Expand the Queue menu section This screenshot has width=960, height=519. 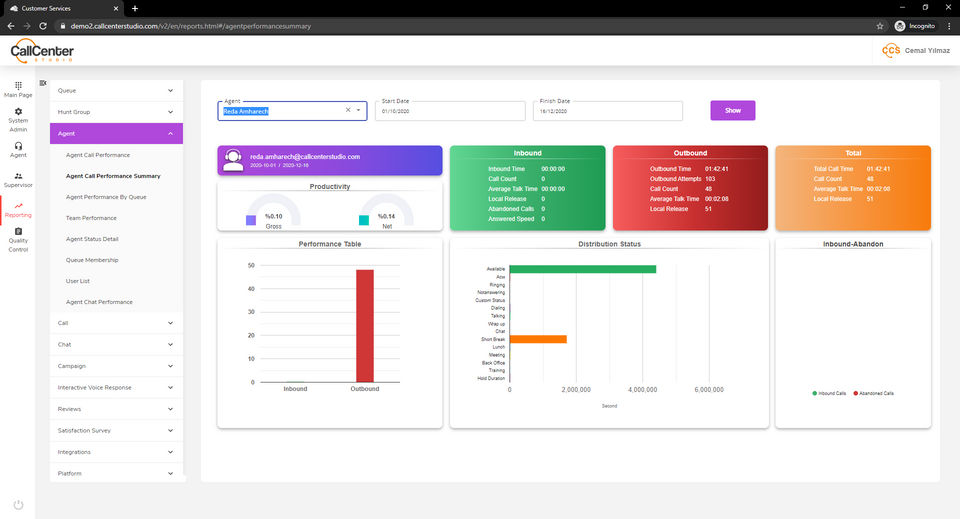tap(116, 91)
